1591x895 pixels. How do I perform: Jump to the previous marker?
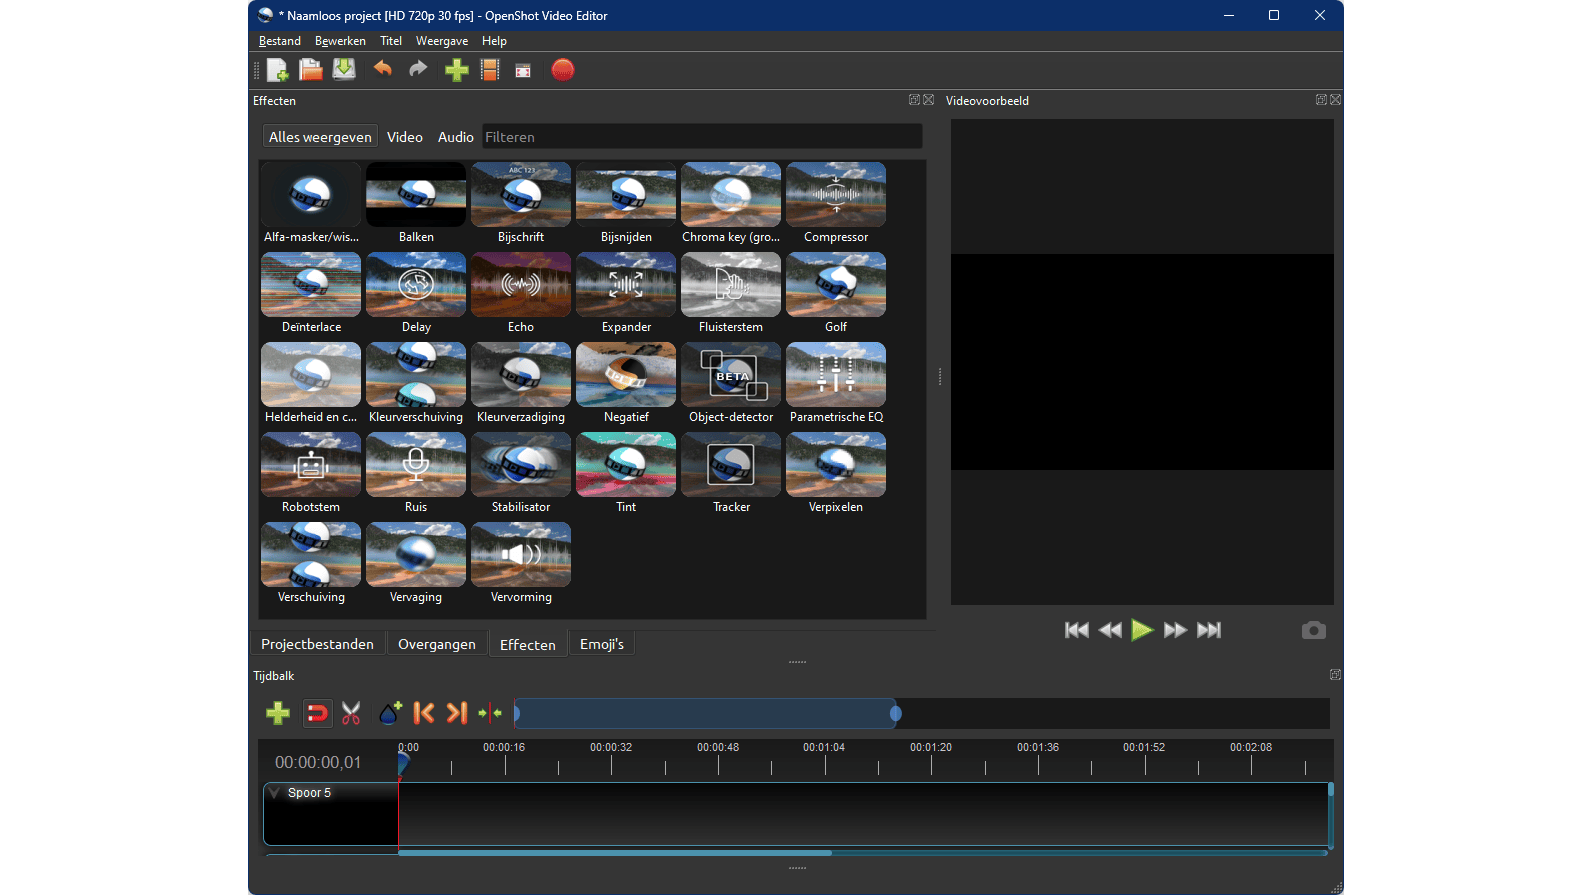click(424, 713)
